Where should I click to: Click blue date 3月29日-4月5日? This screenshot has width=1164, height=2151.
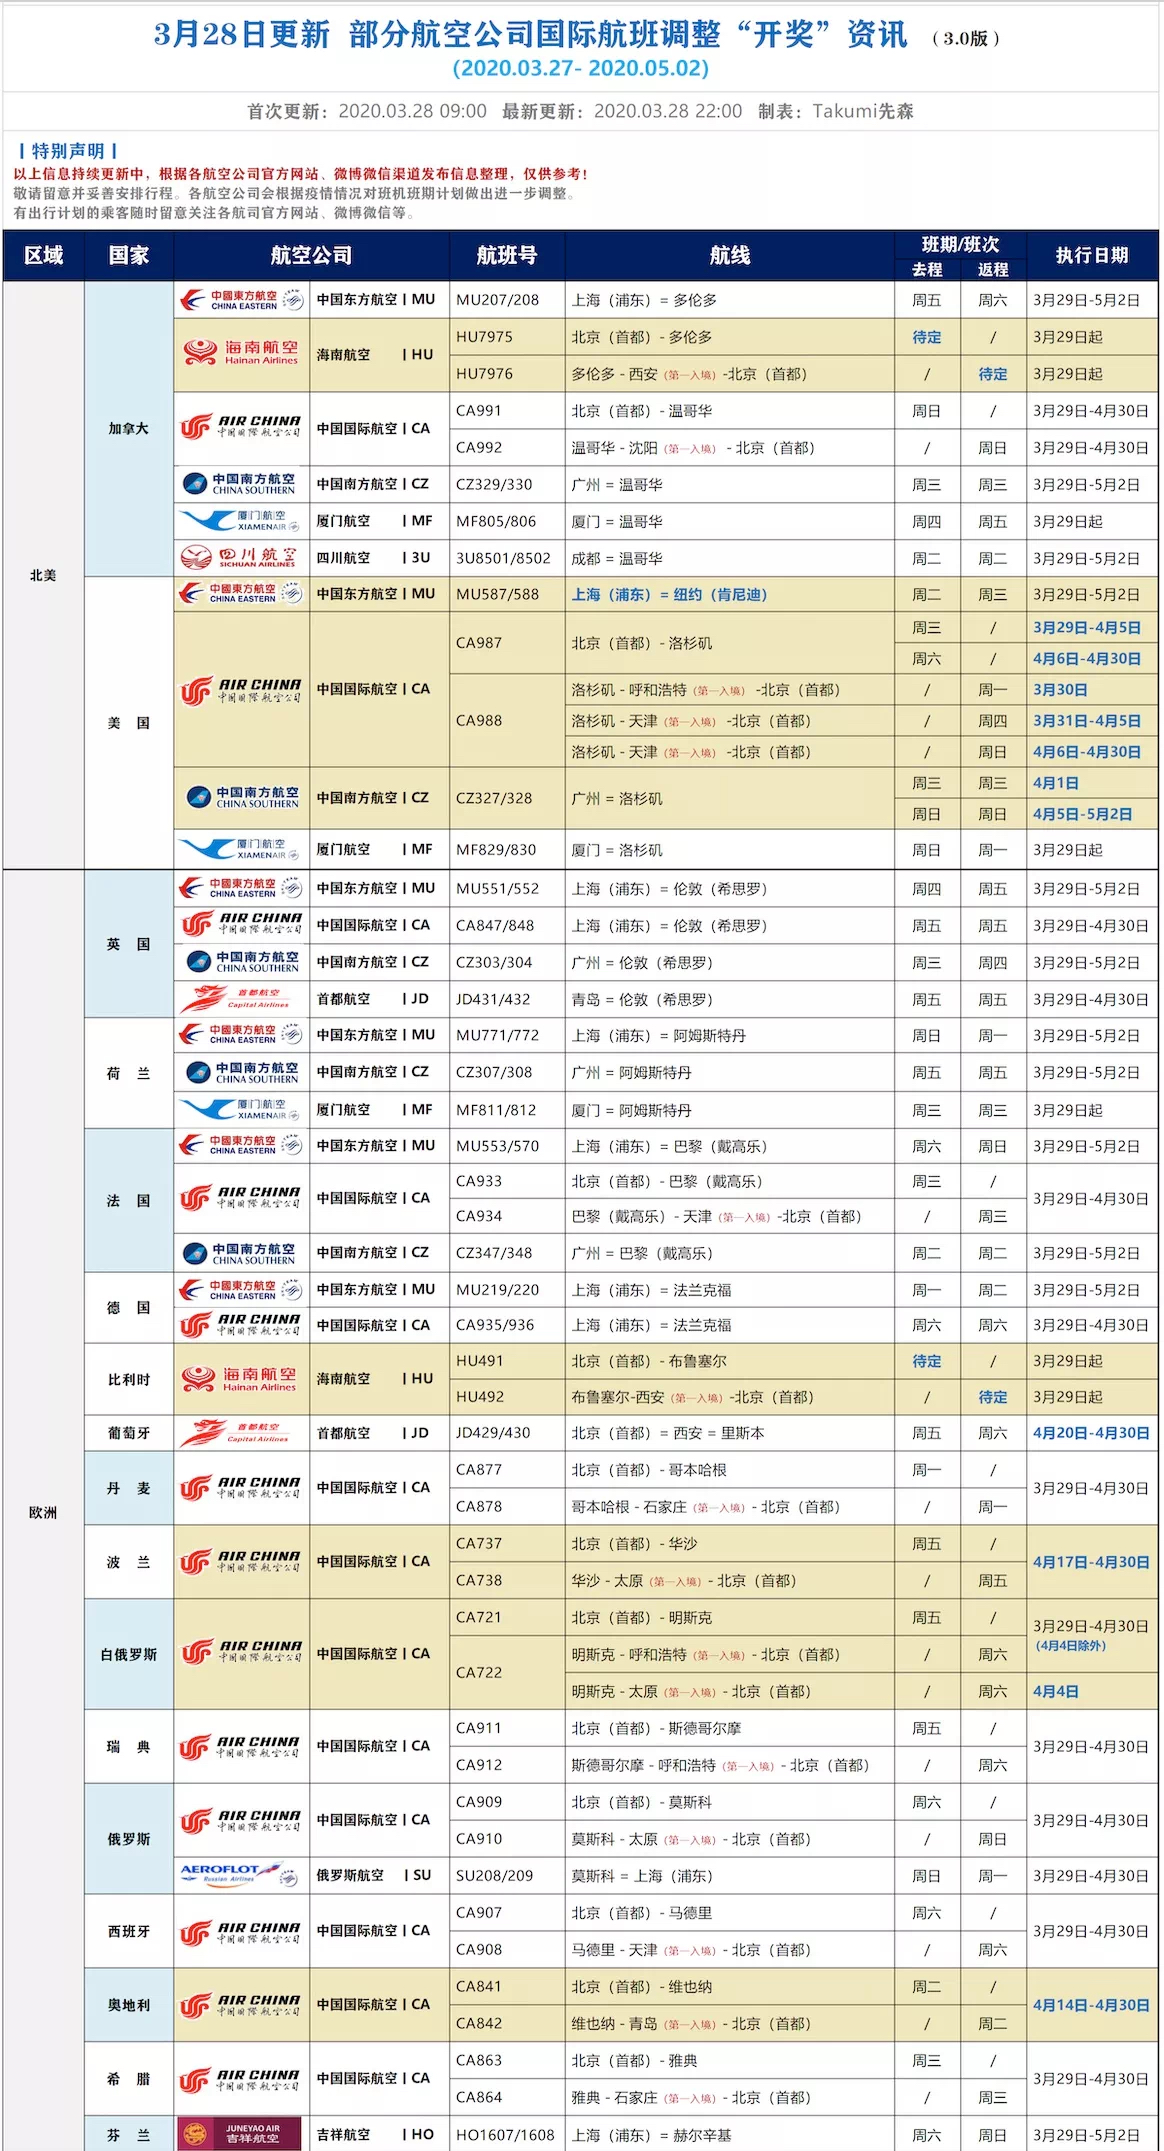pos(1087,628)
